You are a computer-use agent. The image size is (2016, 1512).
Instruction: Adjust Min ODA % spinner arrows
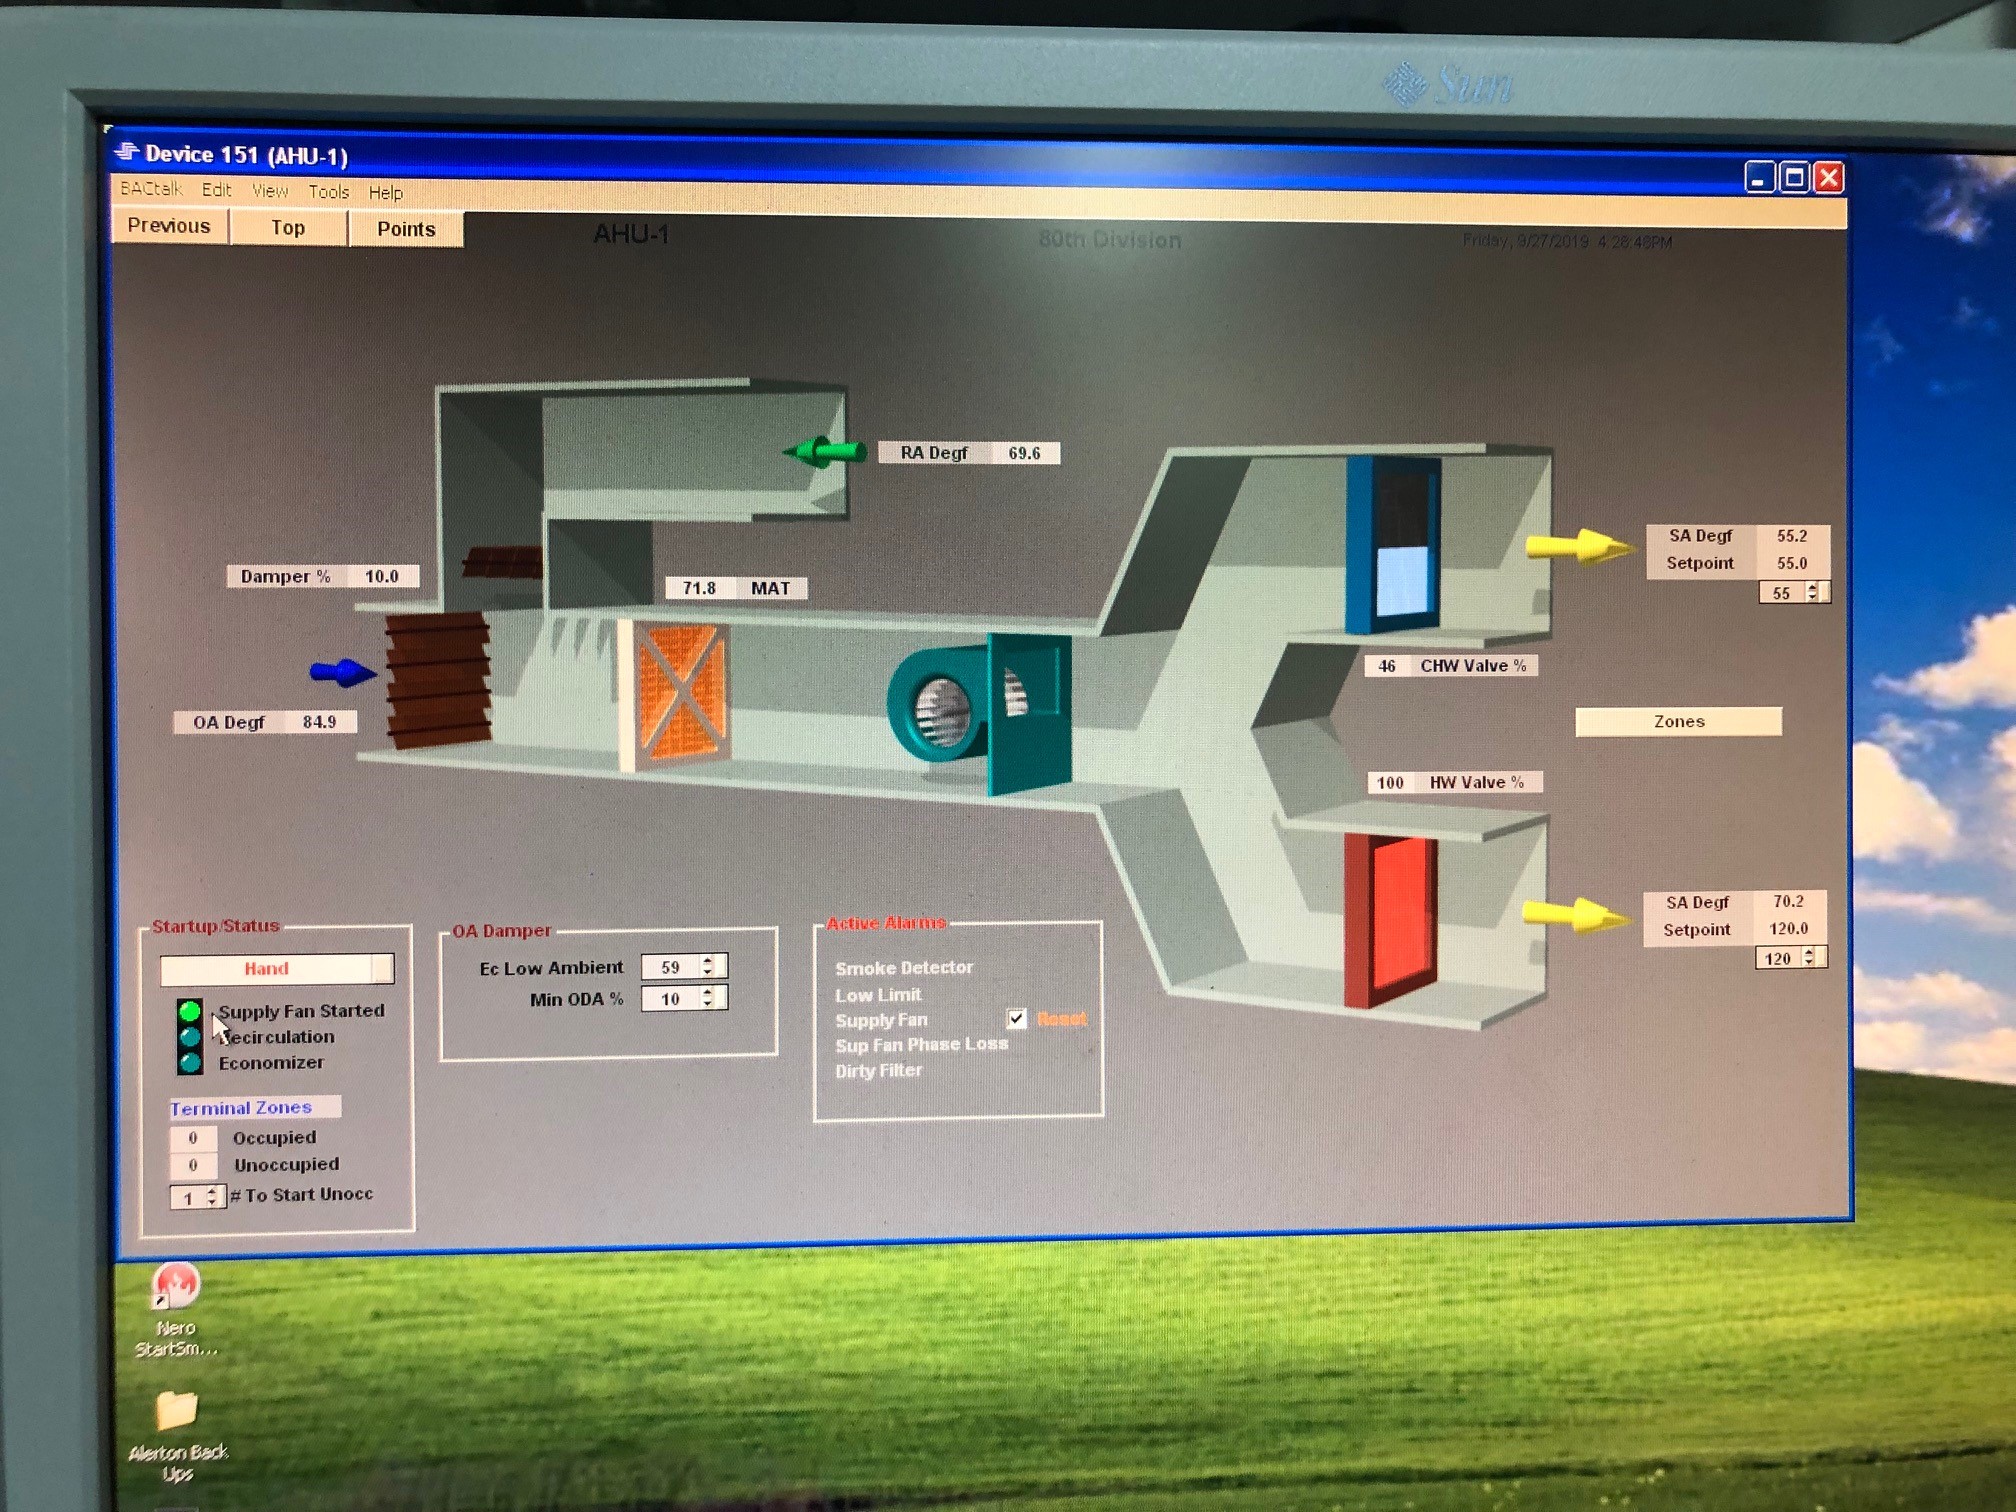coord(708,998)
